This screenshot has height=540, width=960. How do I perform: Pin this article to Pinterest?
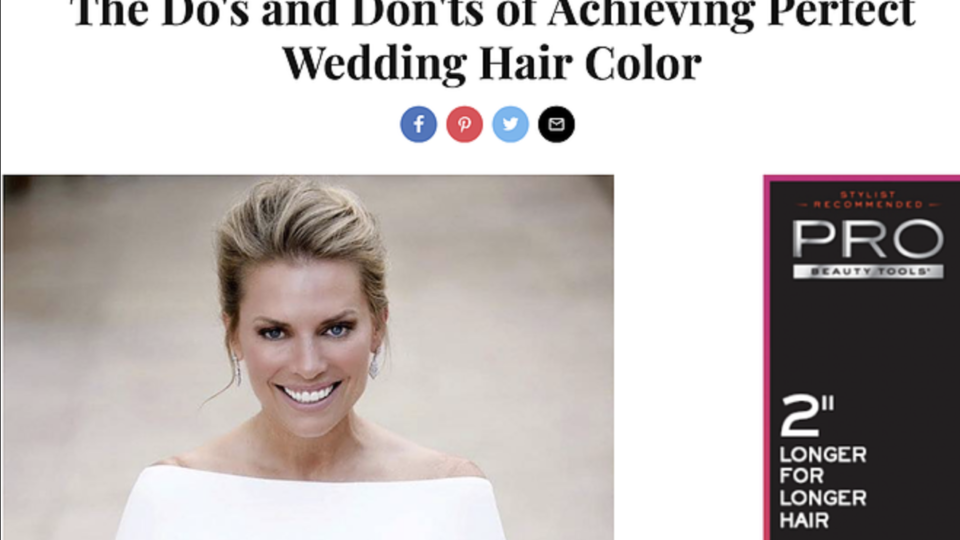[465, 124]
